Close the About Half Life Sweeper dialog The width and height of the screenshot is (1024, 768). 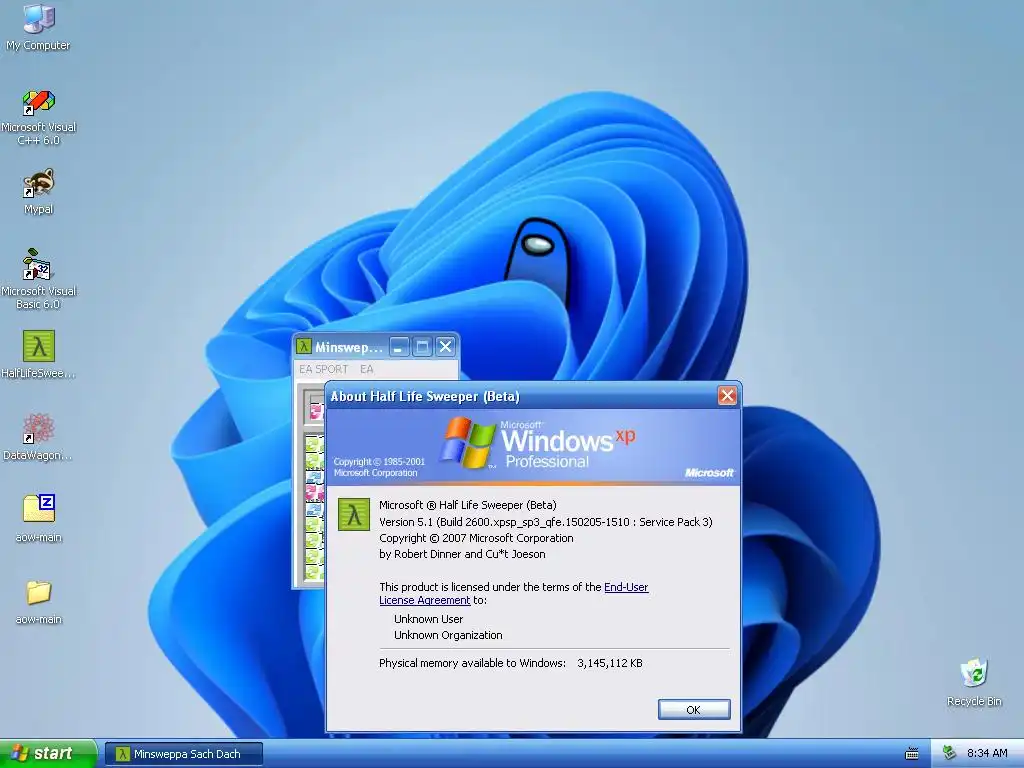[727, 396]
